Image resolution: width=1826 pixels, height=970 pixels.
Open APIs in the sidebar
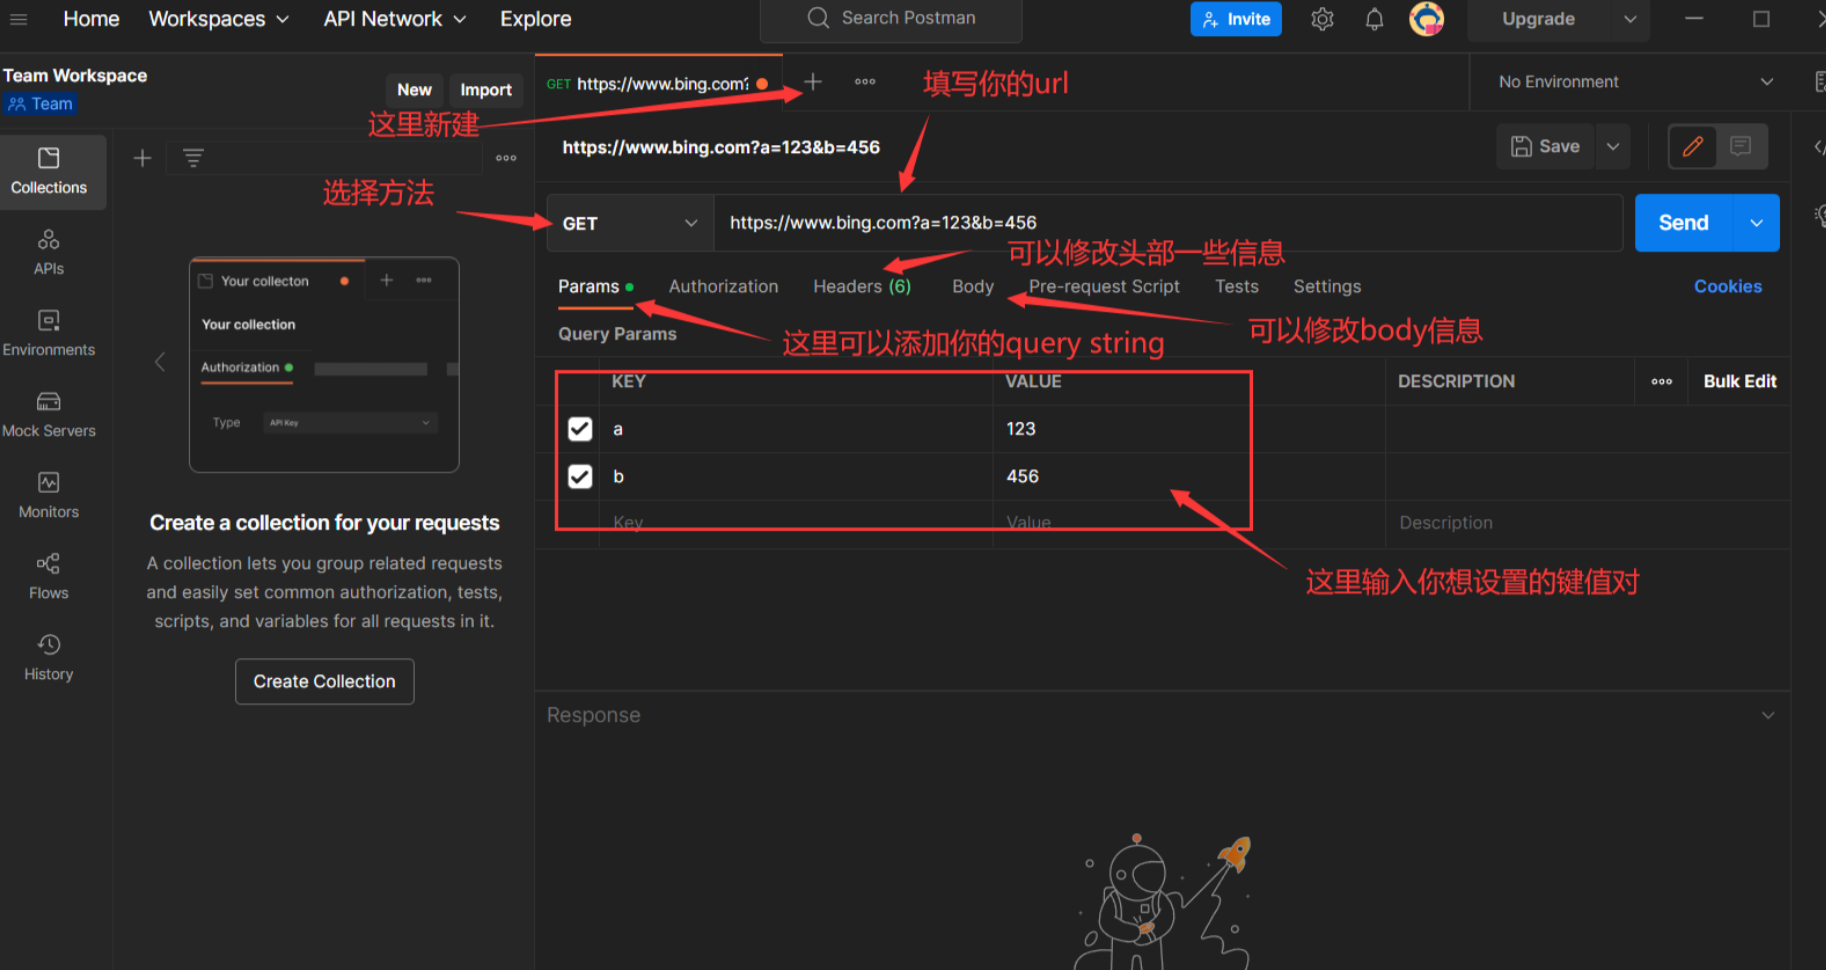coord(49,253)
